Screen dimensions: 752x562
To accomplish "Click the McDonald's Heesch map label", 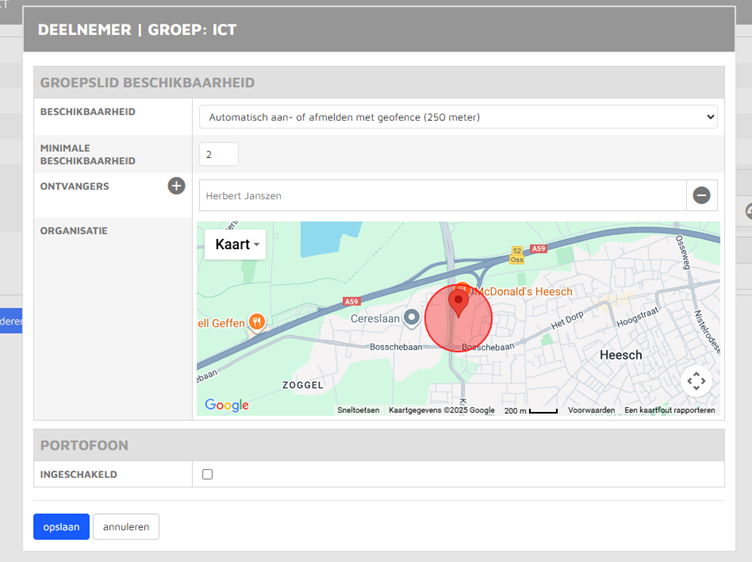I will (523, 292).
